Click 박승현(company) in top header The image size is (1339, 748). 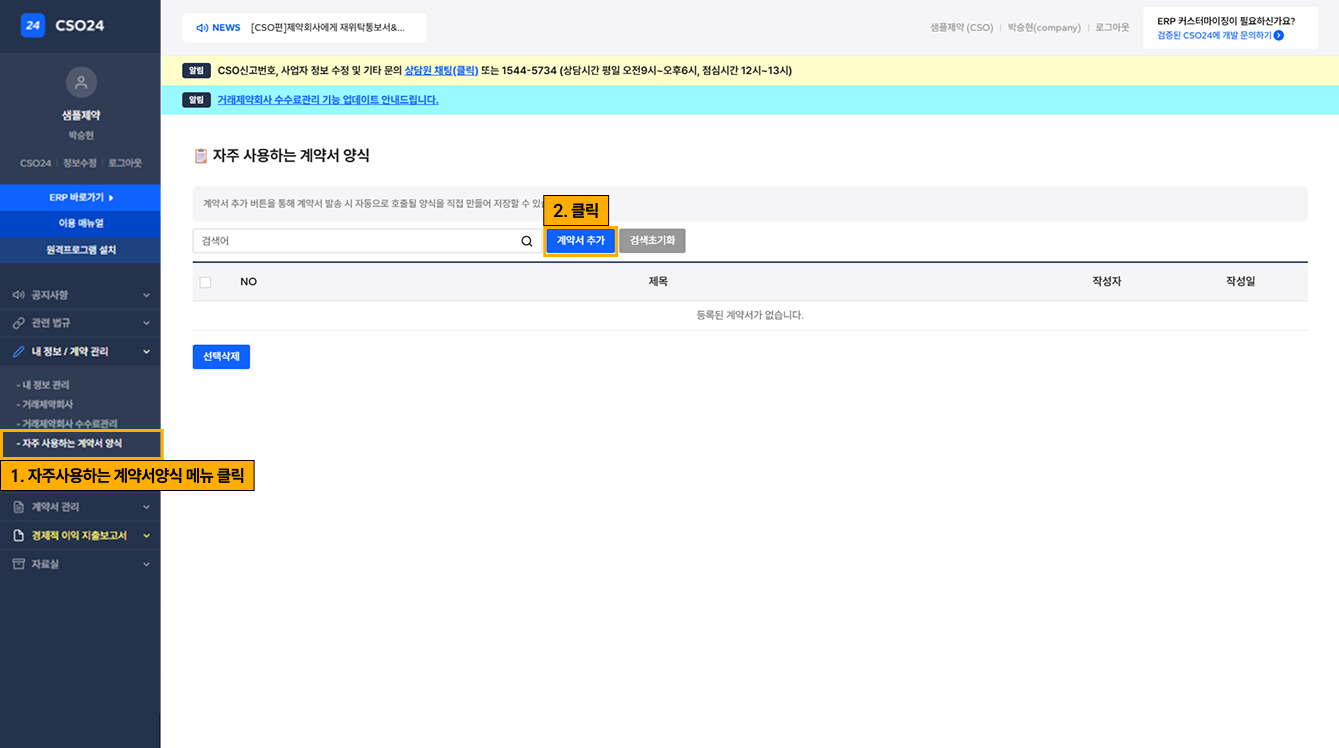[1044, 28]
